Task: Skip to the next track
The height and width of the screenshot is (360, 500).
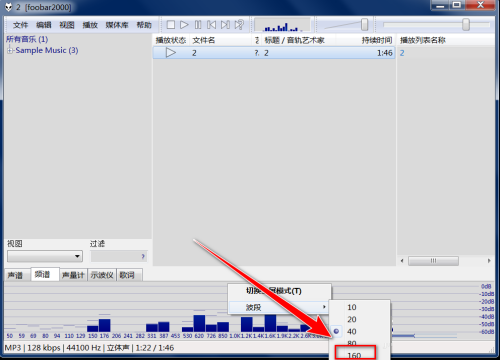Action: coord(225,25)
